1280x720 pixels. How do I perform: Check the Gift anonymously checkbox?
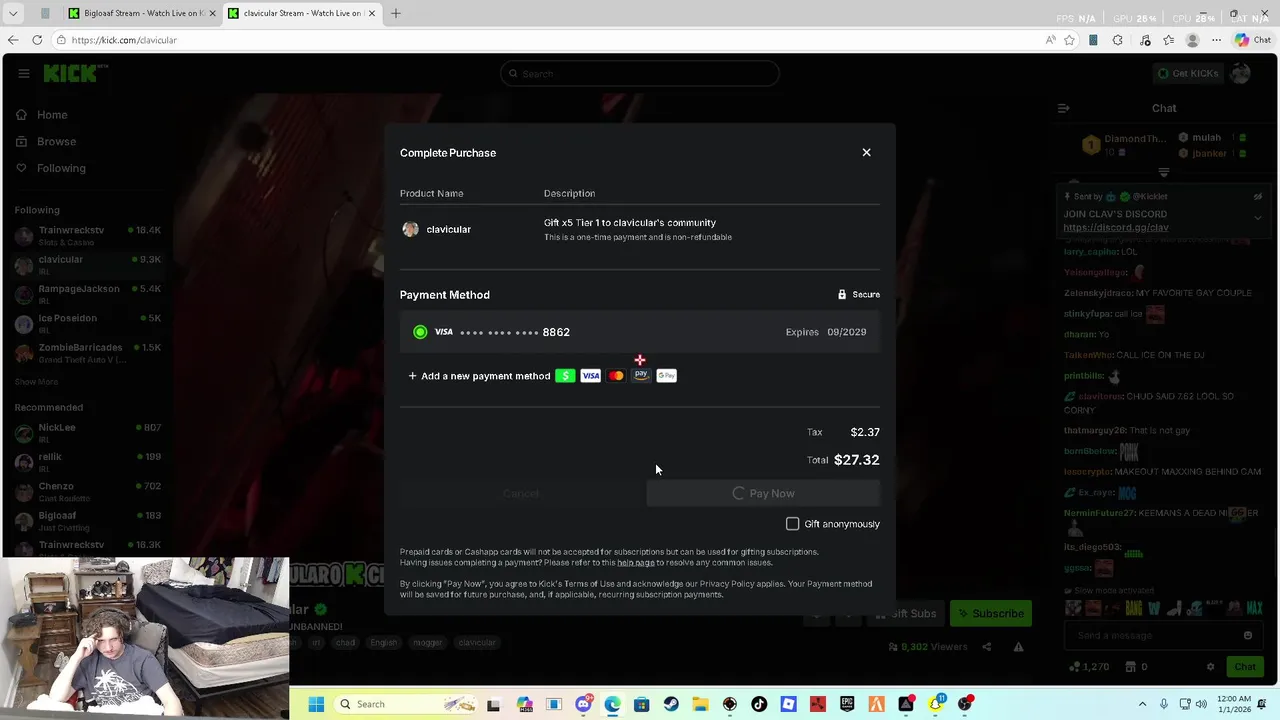tap(792, 524)
